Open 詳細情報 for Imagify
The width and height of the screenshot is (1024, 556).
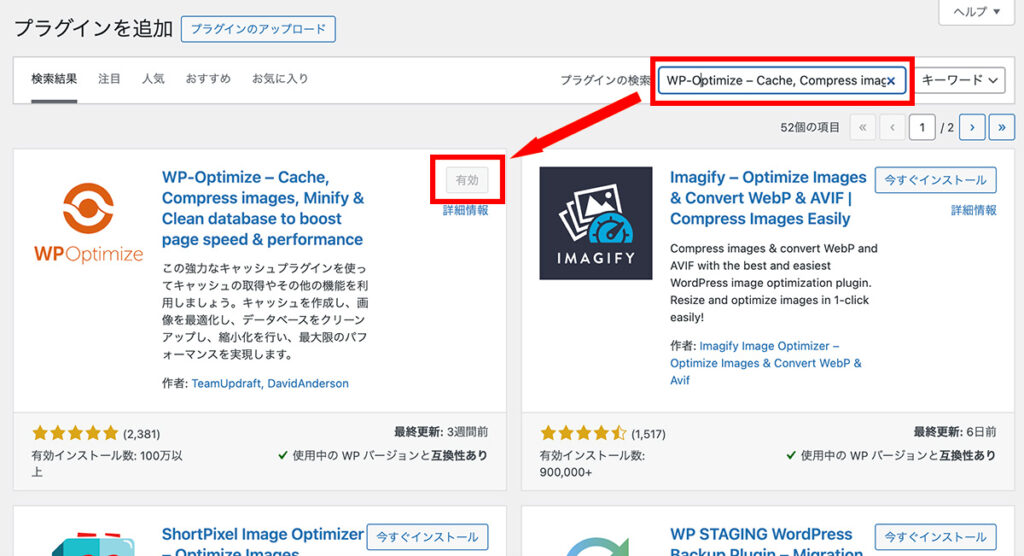click(x=973, y=210)
